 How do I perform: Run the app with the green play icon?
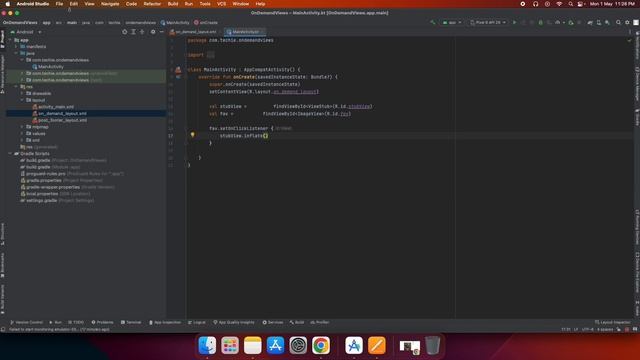514,22
